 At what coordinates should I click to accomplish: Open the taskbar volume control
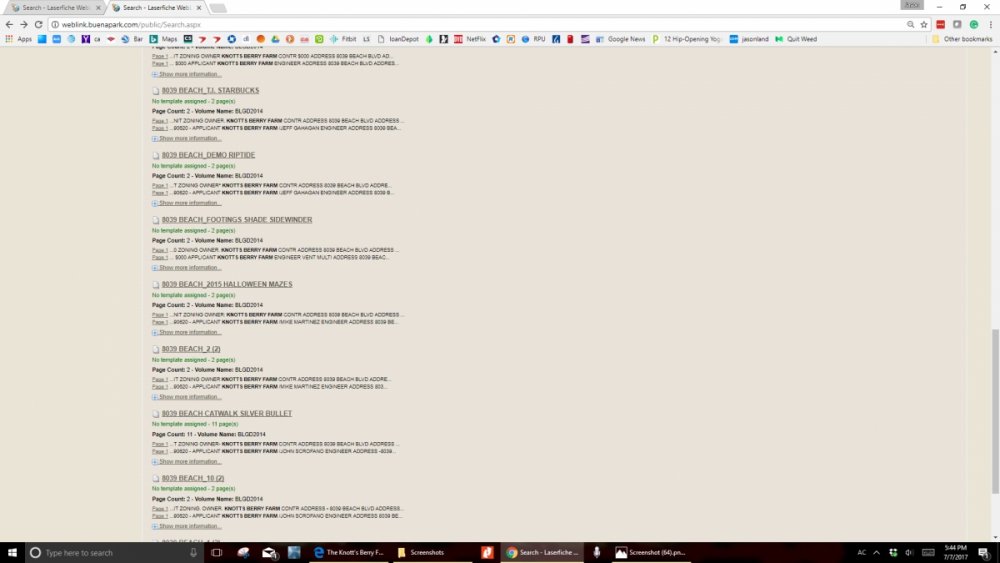click(x=909, y=552)
